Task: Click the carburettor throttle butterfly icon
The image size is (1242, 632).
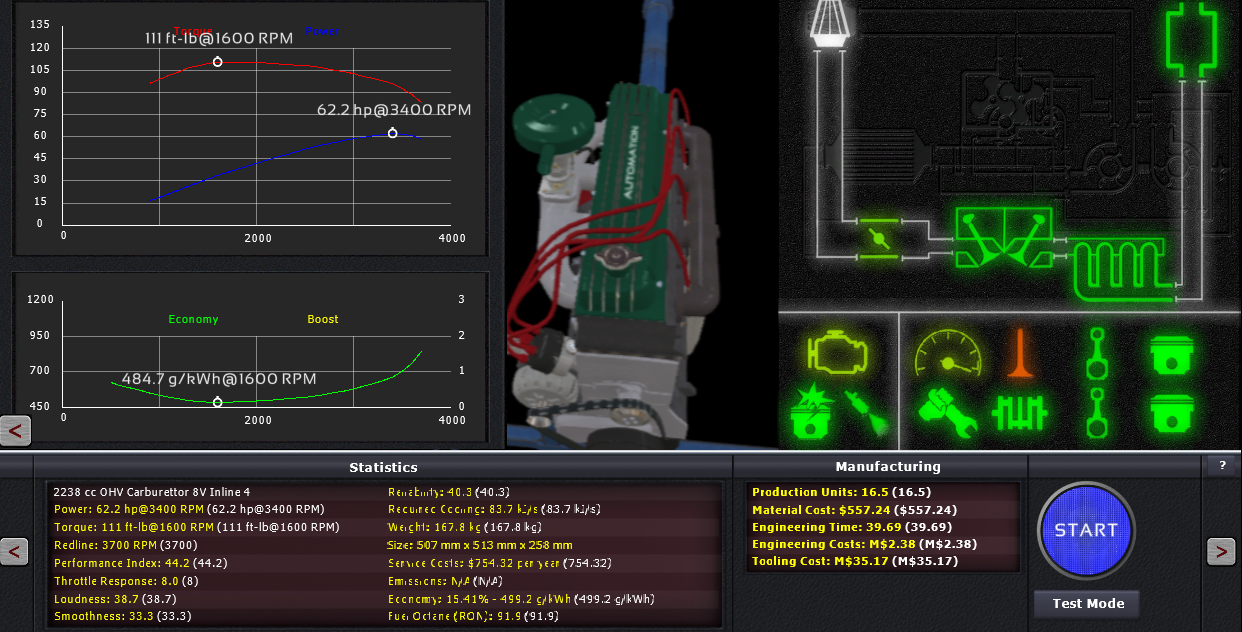Action: (879, 239)
